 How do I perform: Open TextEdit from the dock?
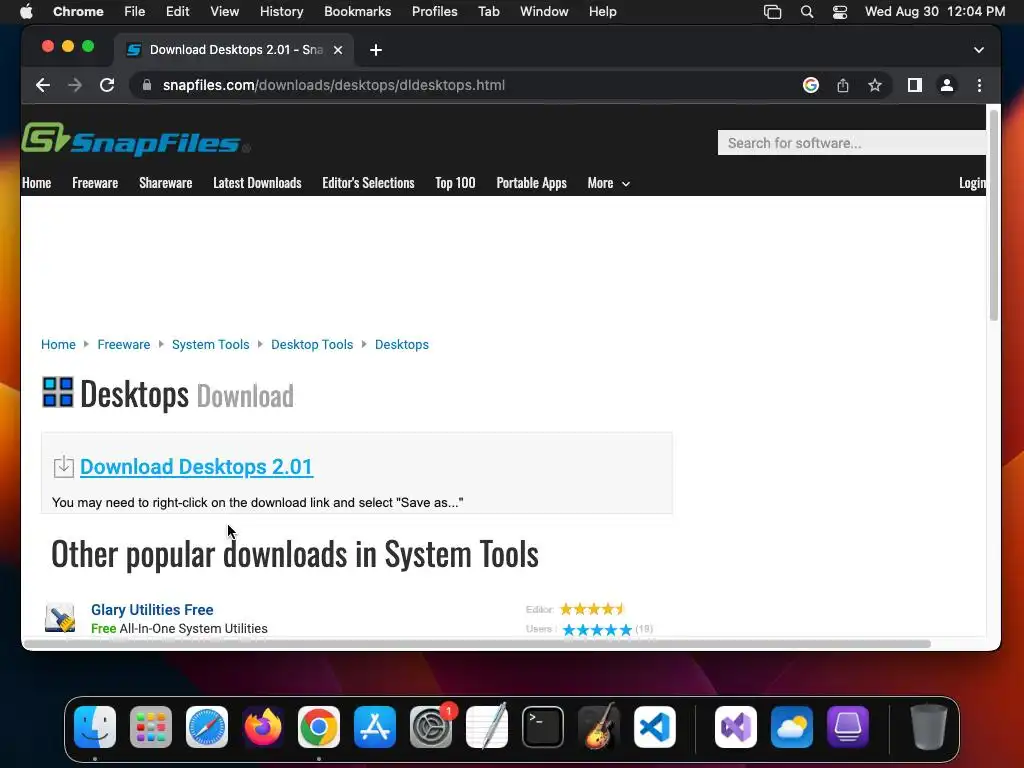[x=487, y=727]
